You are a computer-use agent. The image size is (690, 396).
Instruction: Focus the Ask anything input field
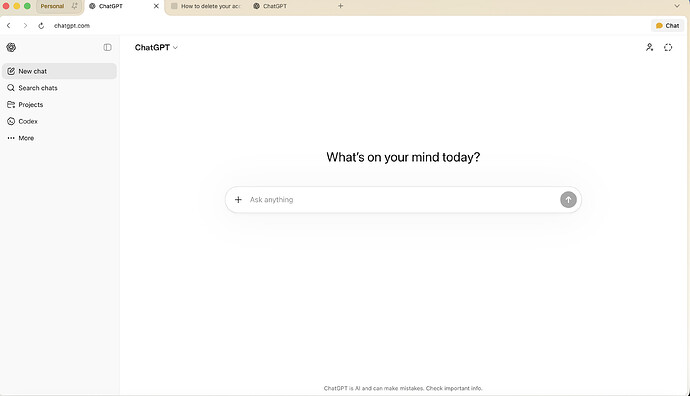(x=403, y=200)
